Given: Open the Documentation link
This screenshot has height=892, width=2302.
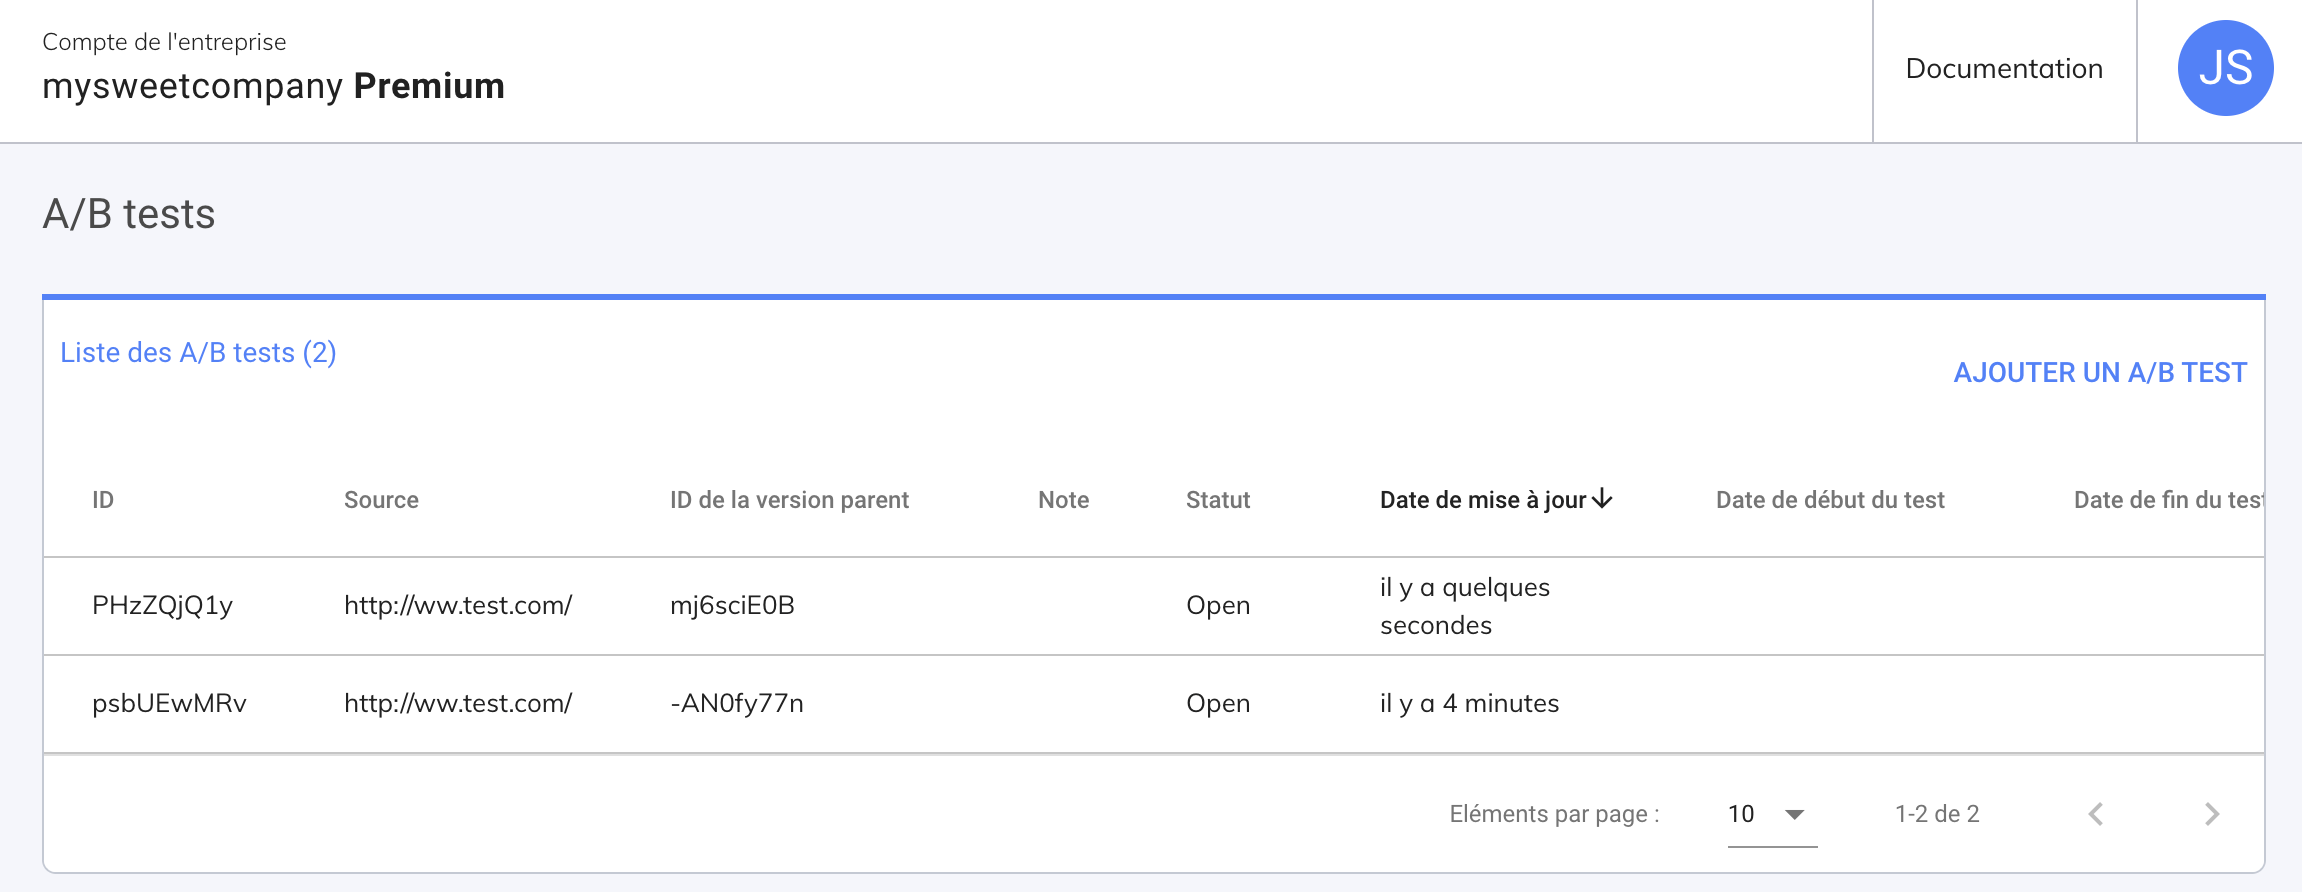Looking at the screenshot, I should [2004, 69].
